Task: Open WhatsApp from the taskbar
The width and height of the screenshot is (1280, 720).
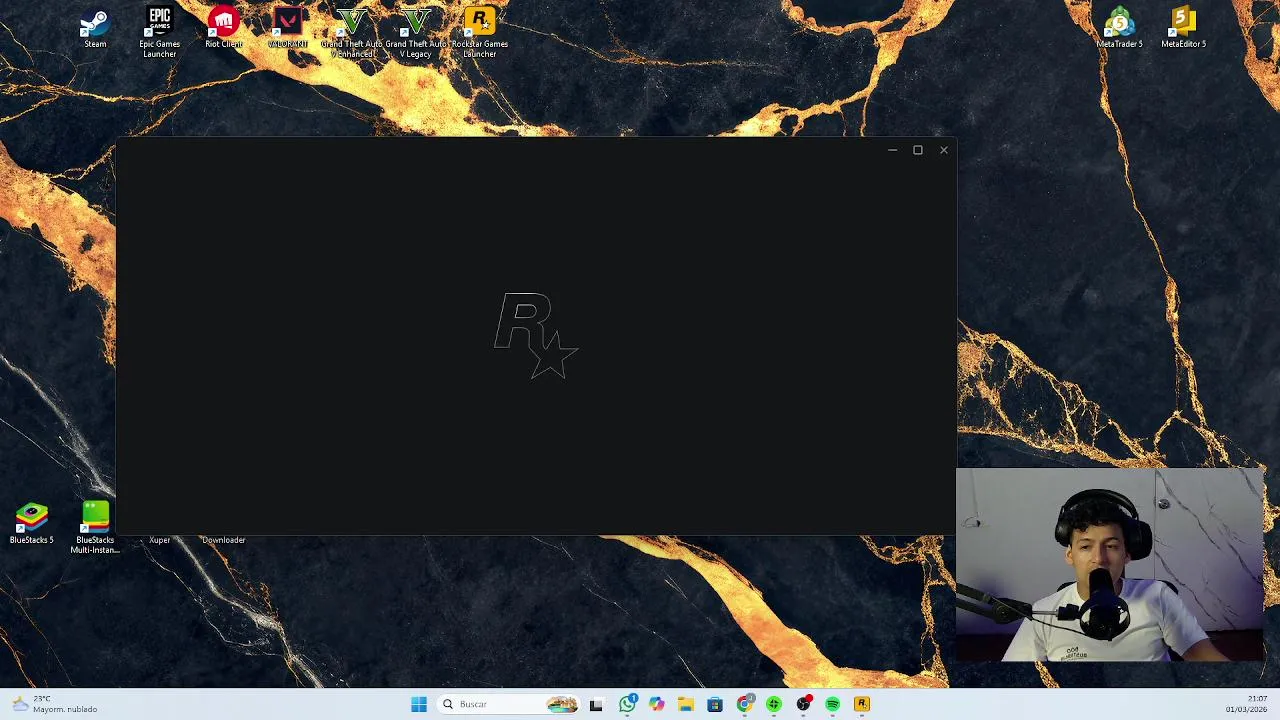Action: tap(627, 704)
